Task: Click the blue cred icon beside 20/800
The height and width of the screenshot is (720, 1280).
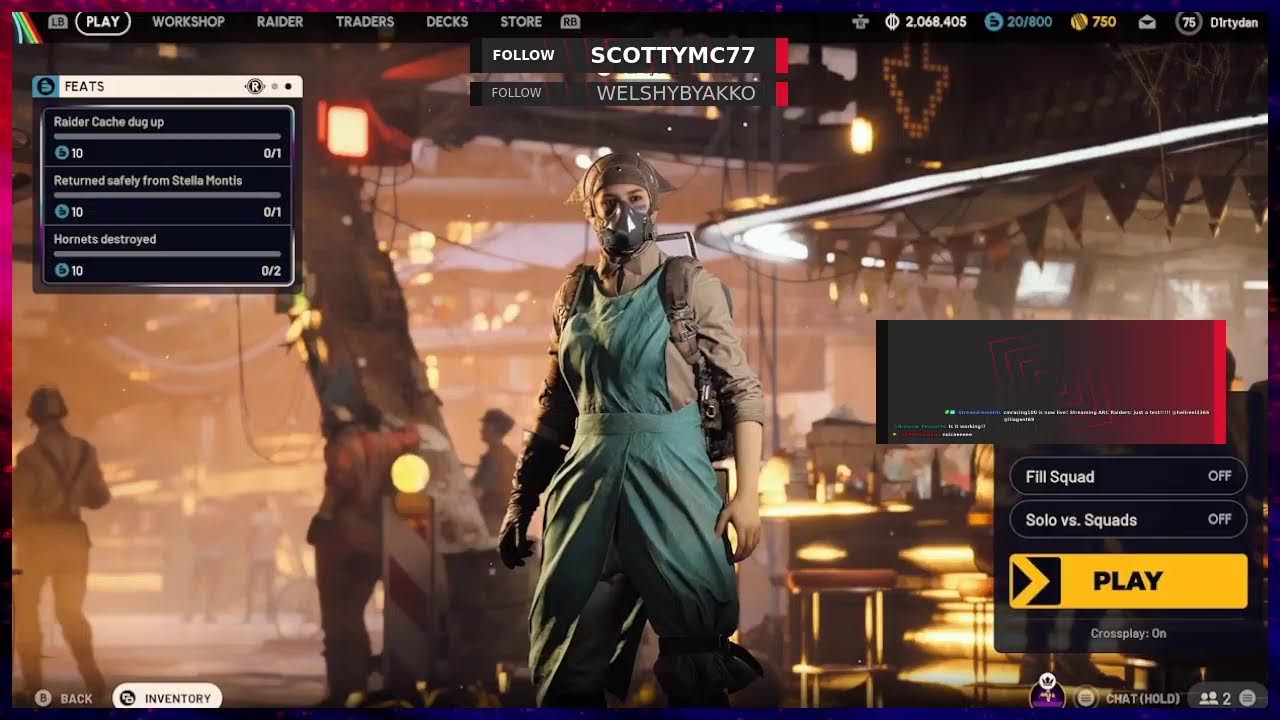Action: tap(993, 21)
